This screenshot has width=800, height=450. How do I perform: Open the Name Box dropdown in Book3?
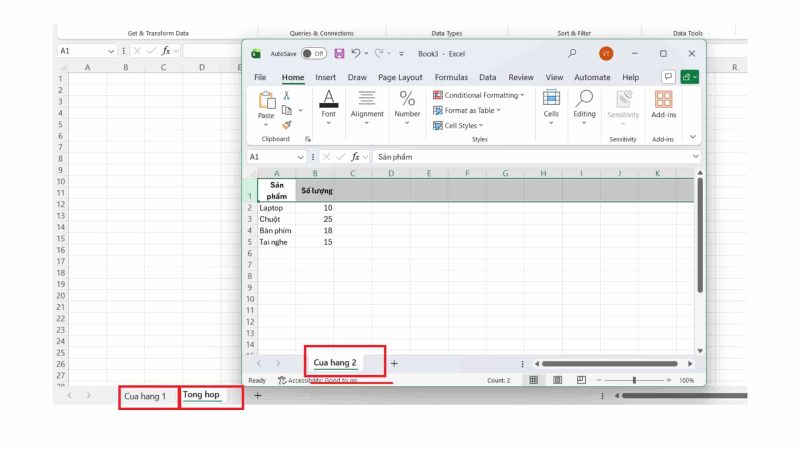point(300,157)
